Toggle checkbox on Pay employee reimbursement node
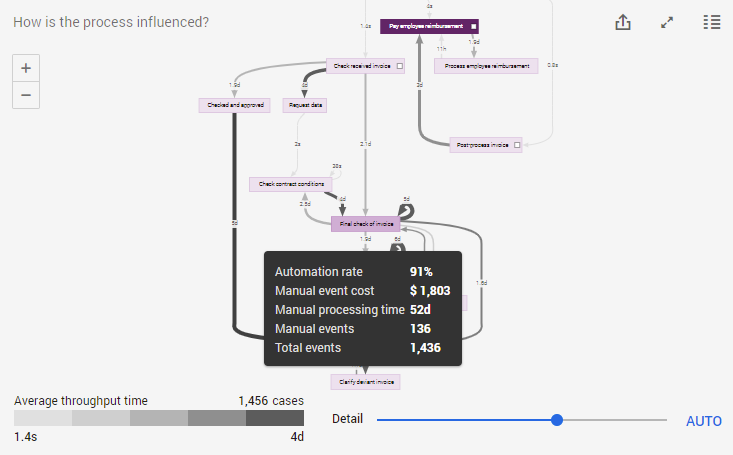Viewport: 733px width, 455px height. 474,26
